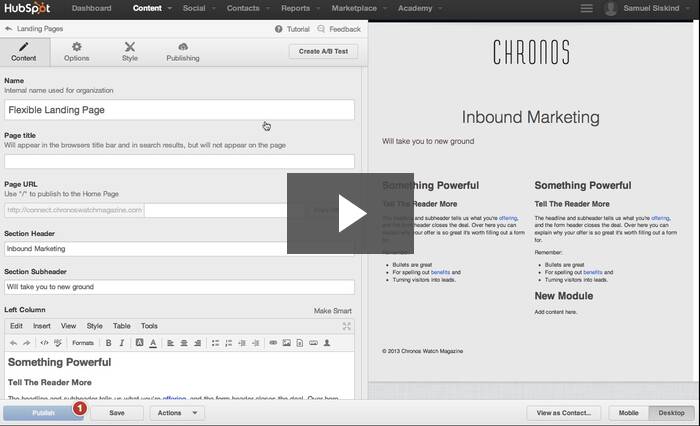Toggle bold formatting
Screen dimensions: 700x426
tap(108, 343)
